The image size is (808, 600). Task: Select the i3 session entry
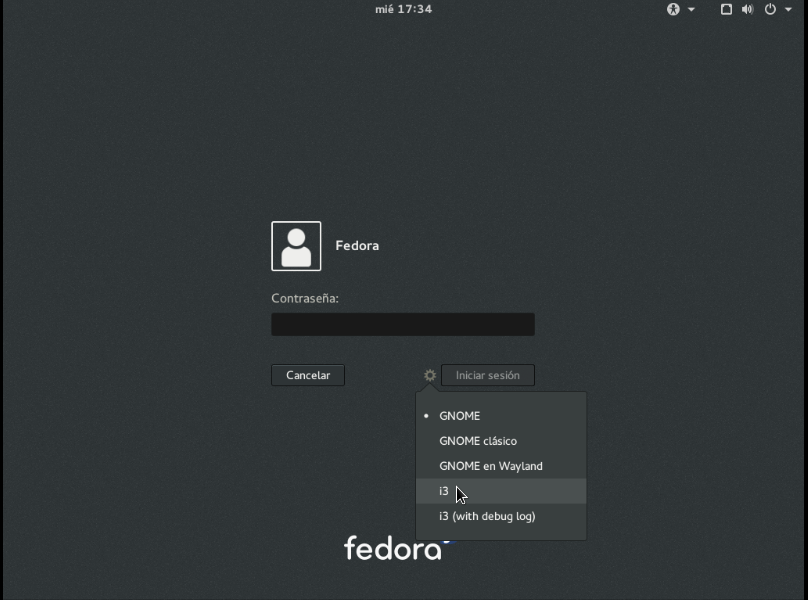pos(501,491)
